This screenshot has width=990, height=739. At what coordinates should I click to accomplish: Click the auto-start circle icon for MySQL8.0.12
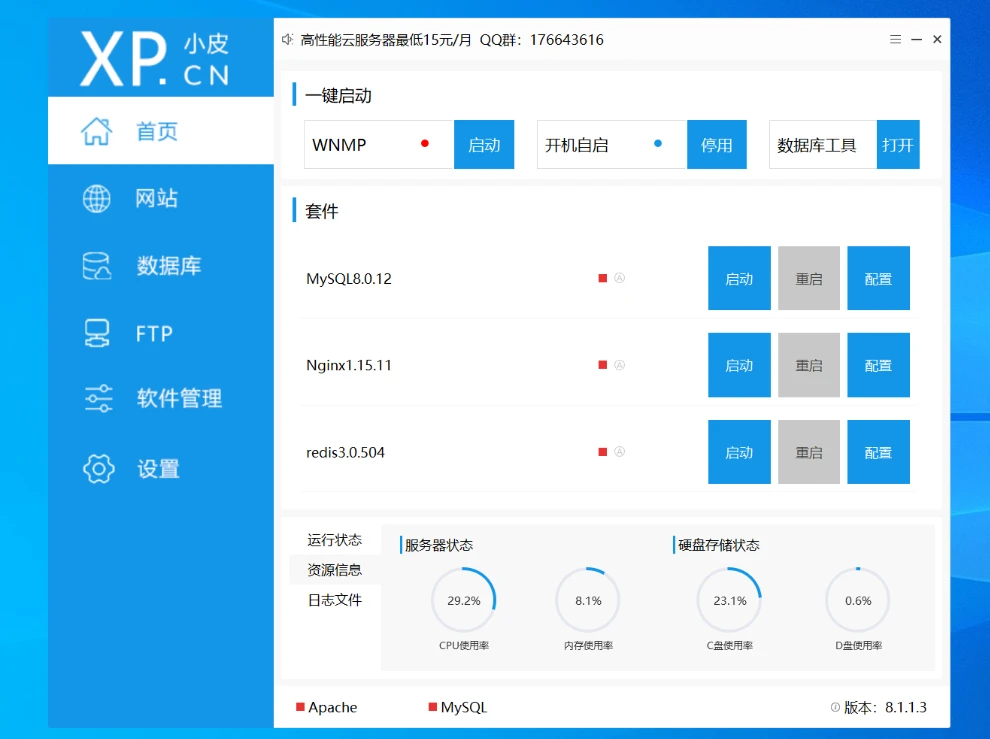[619, 278]
